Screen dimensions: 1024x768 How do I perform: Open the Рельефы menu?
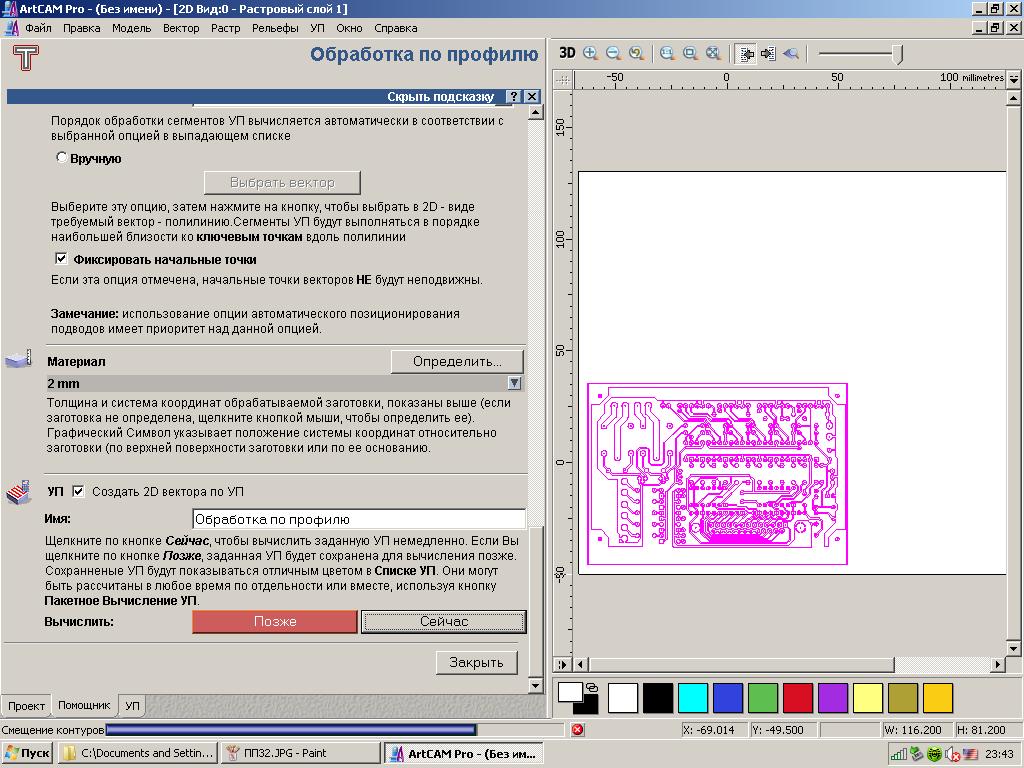(275, 28)
